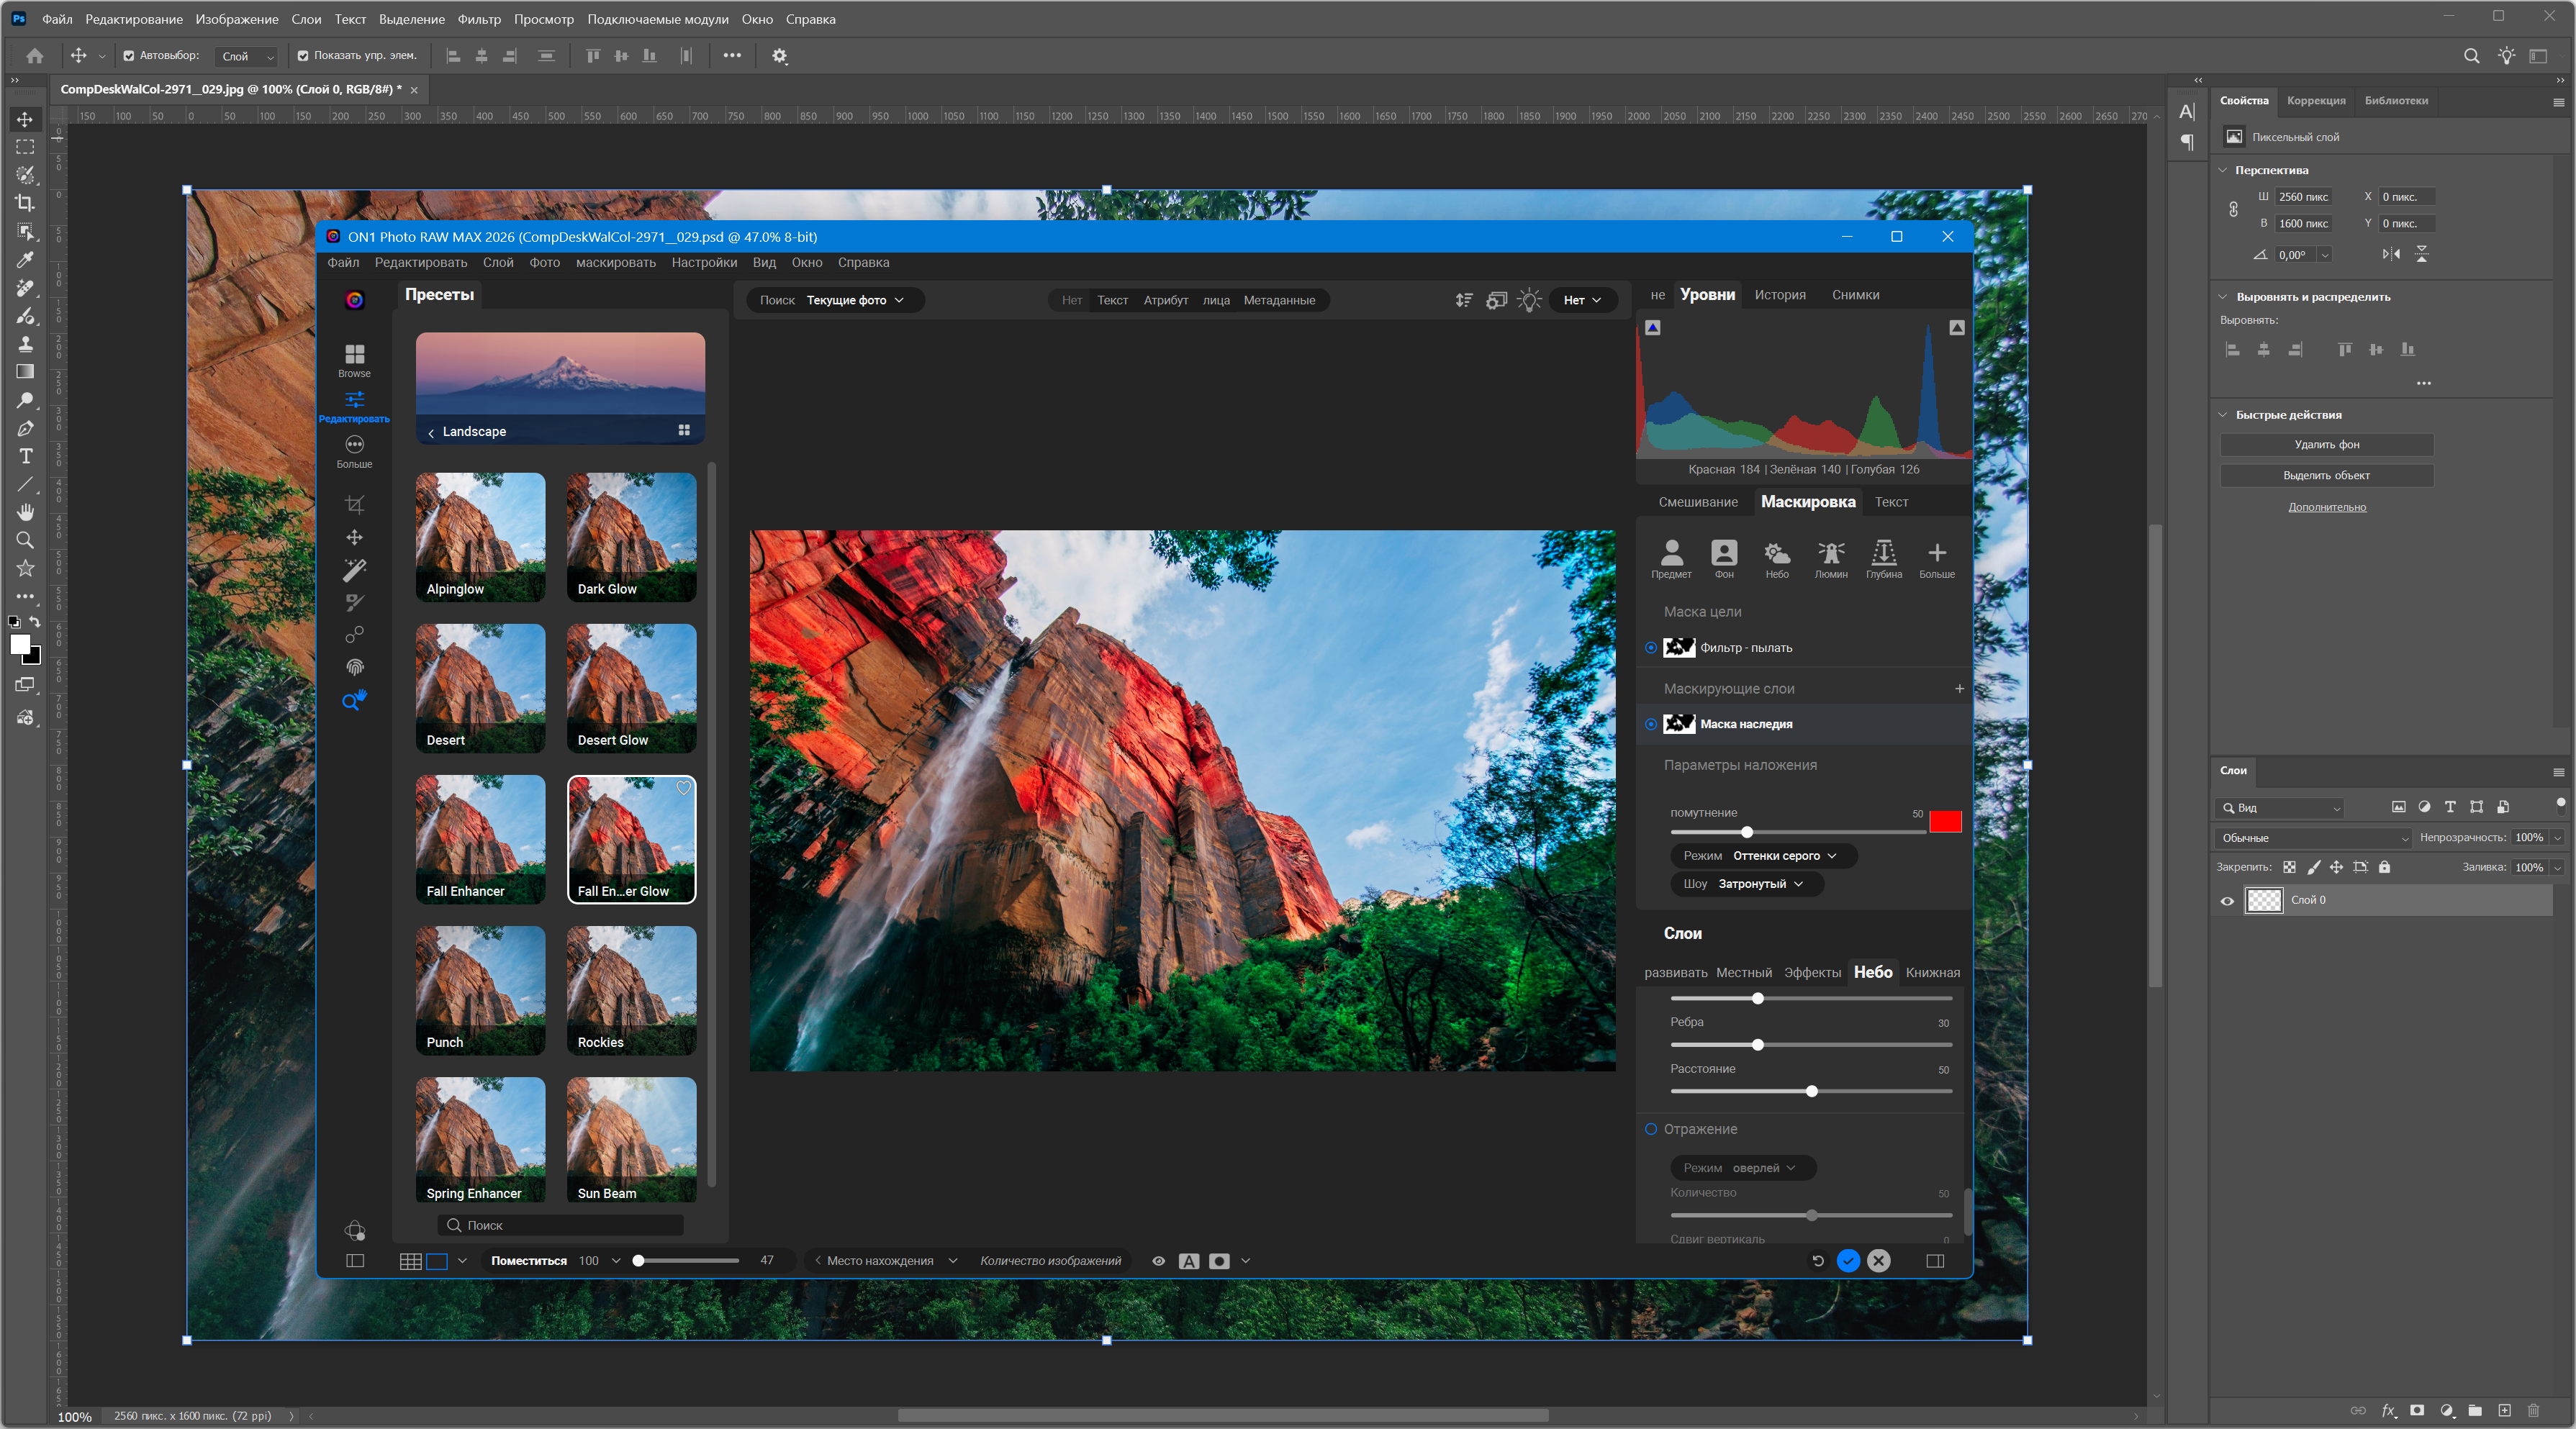
Task: Click the ON1 crop tool icon
Action: [354, 504]
